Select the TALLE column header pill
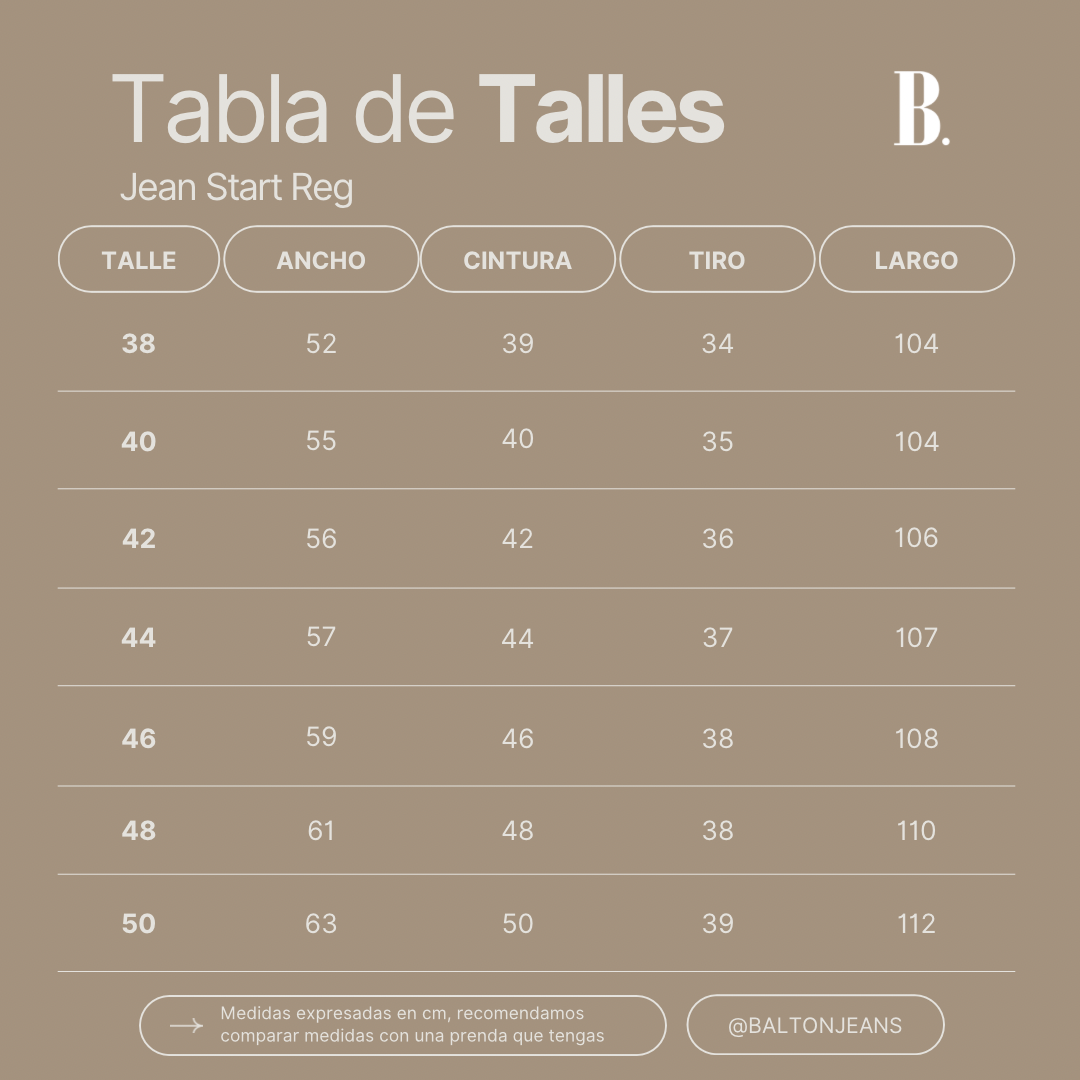Image resolution: width=1080 pixels, height=1080 pixels. point(138,260)
